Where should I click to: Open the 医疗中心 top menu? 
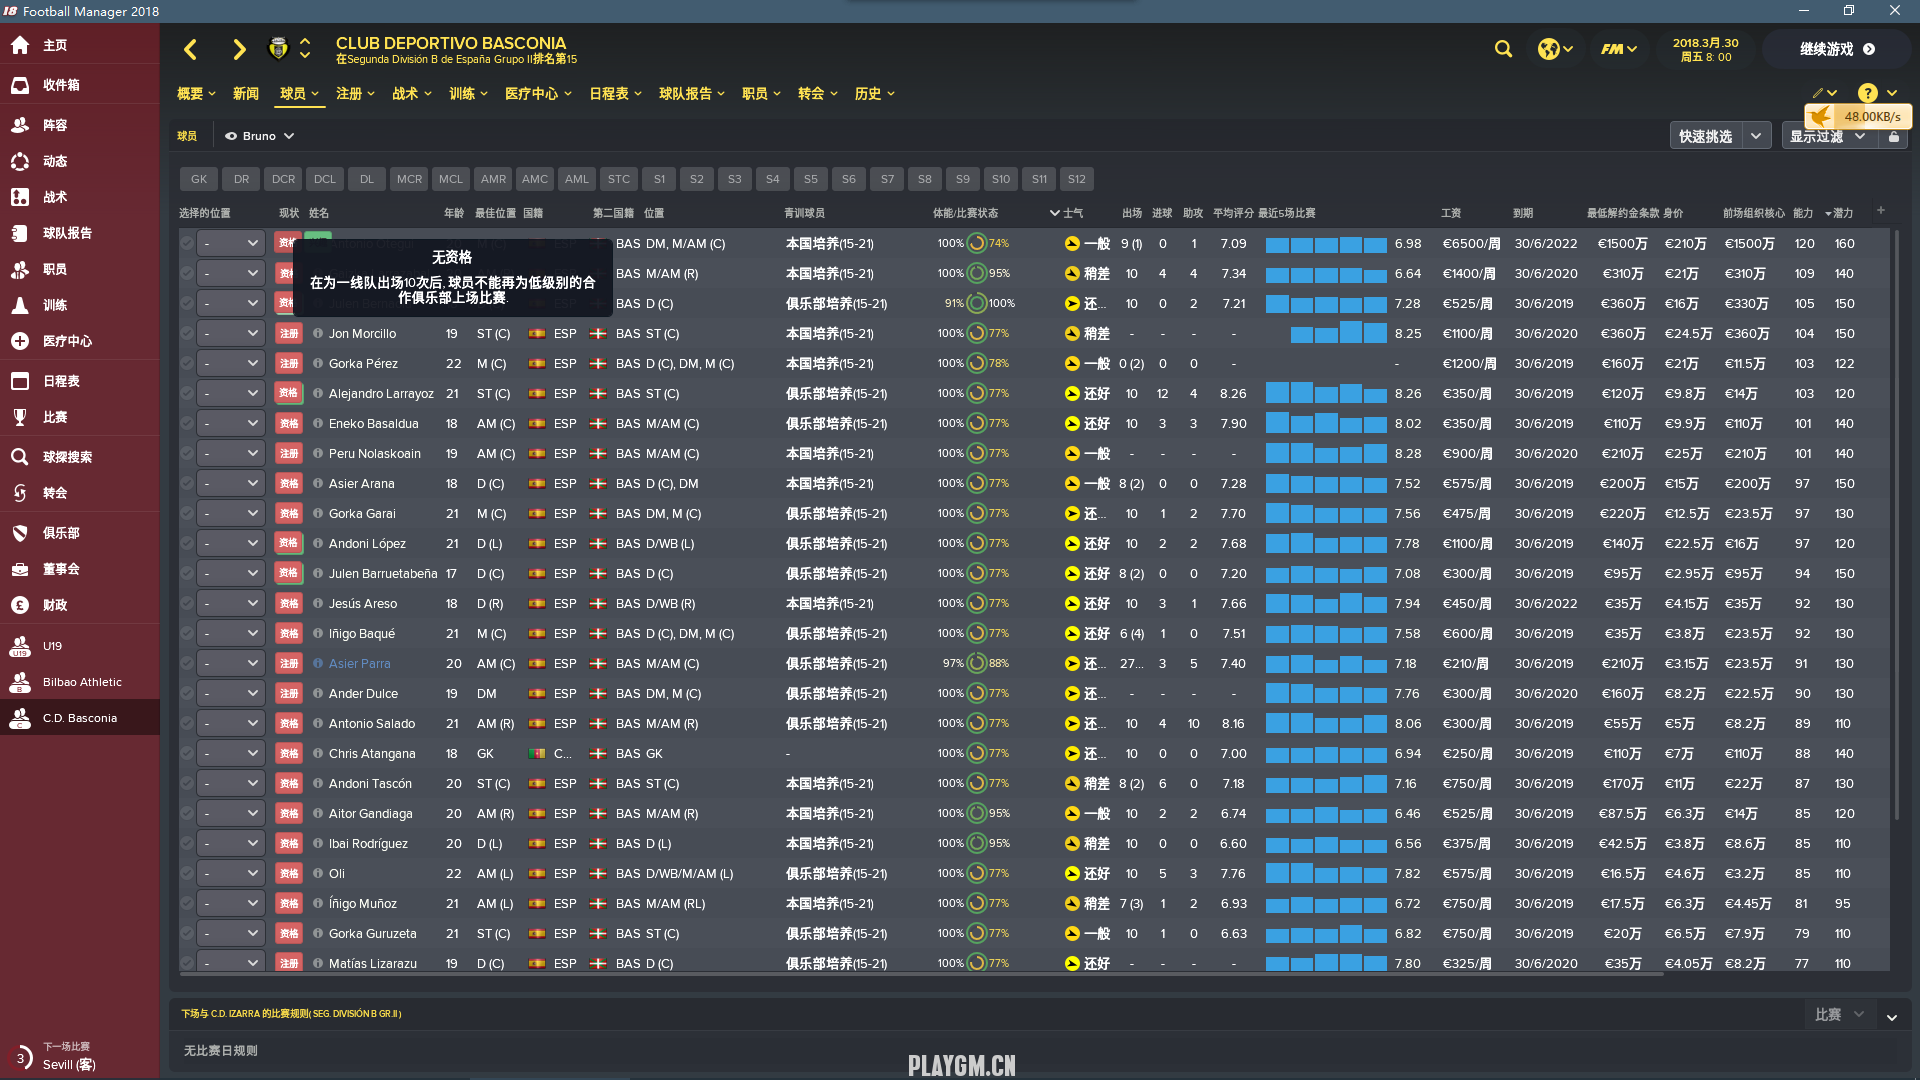(538, 93)
